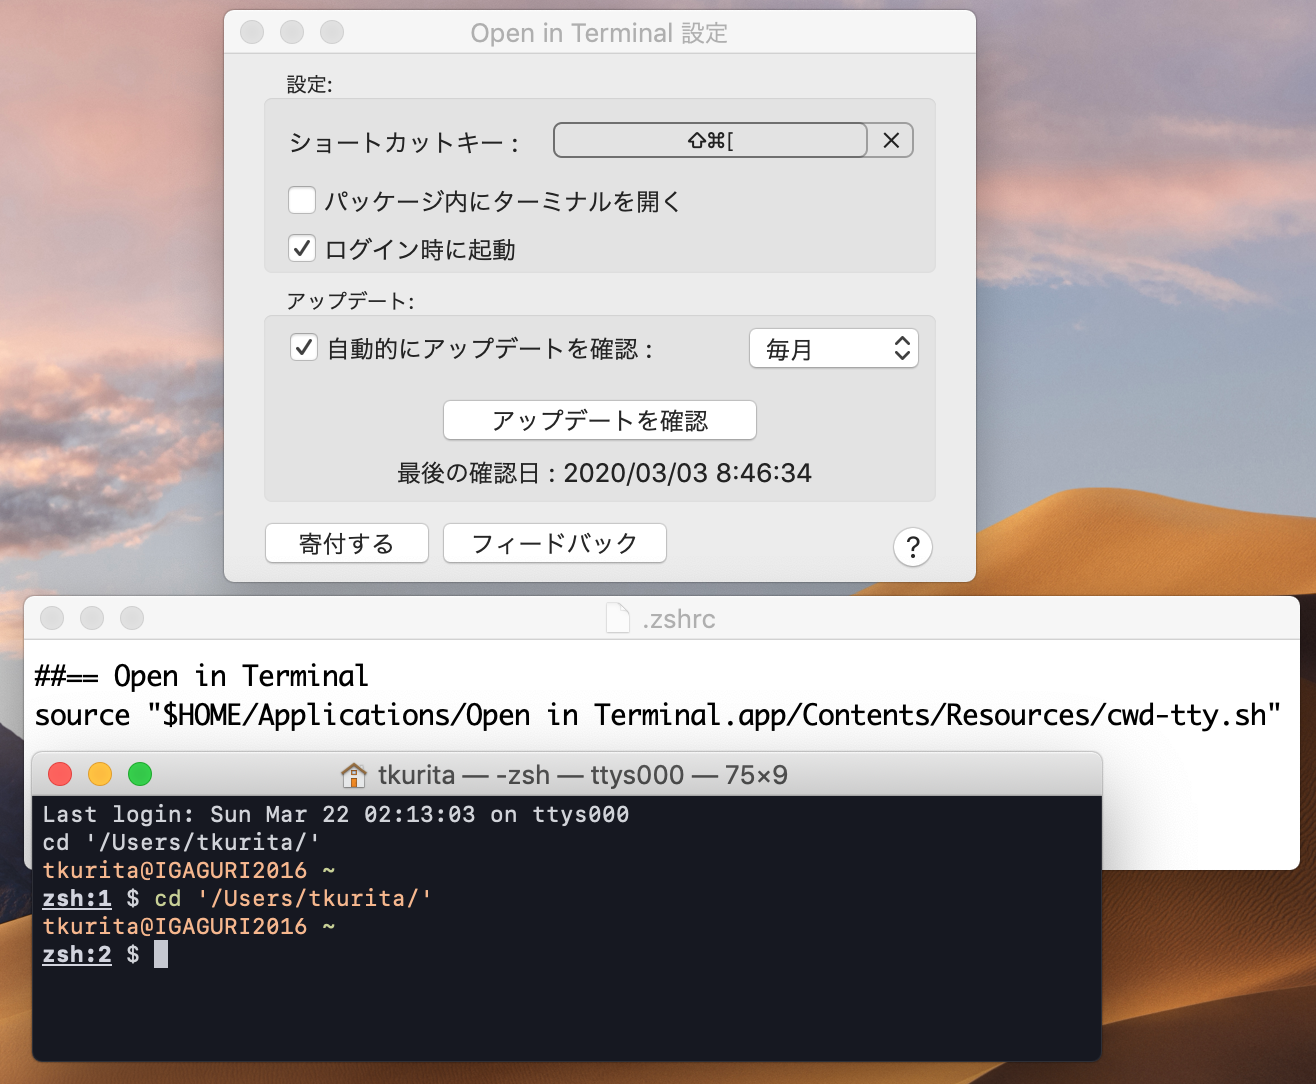Uncheck ログイン時に起動 checkbox

(x=302, y=248)
